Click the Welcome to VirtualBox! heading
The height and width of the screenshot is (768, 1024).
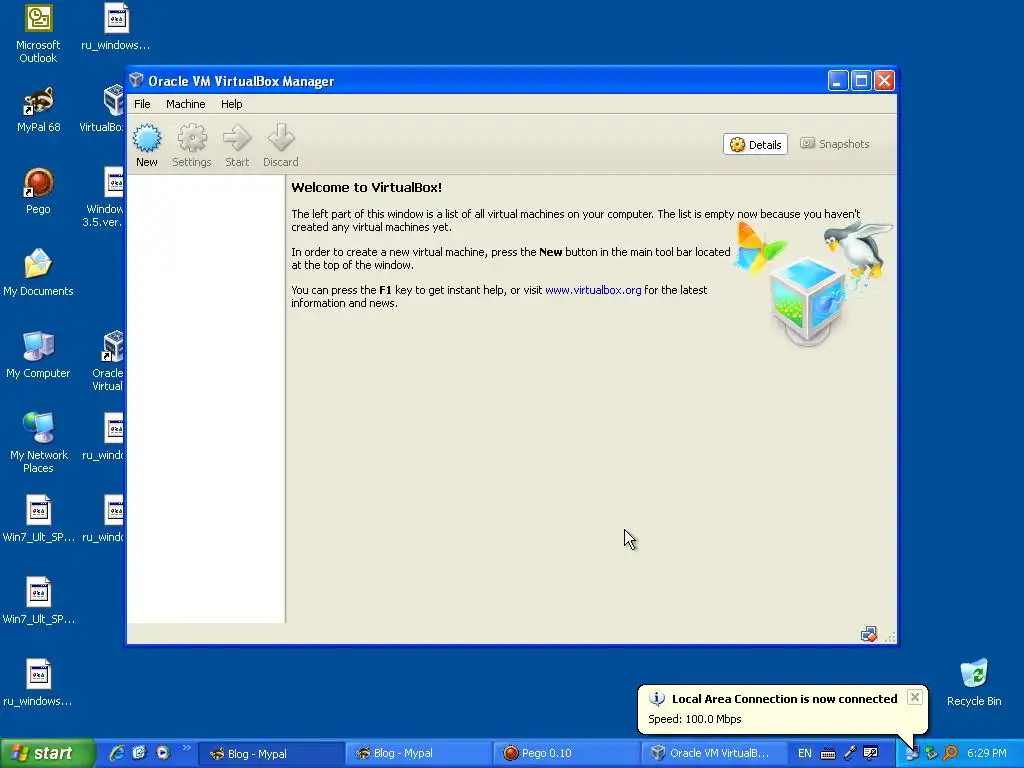pos(366,187)
